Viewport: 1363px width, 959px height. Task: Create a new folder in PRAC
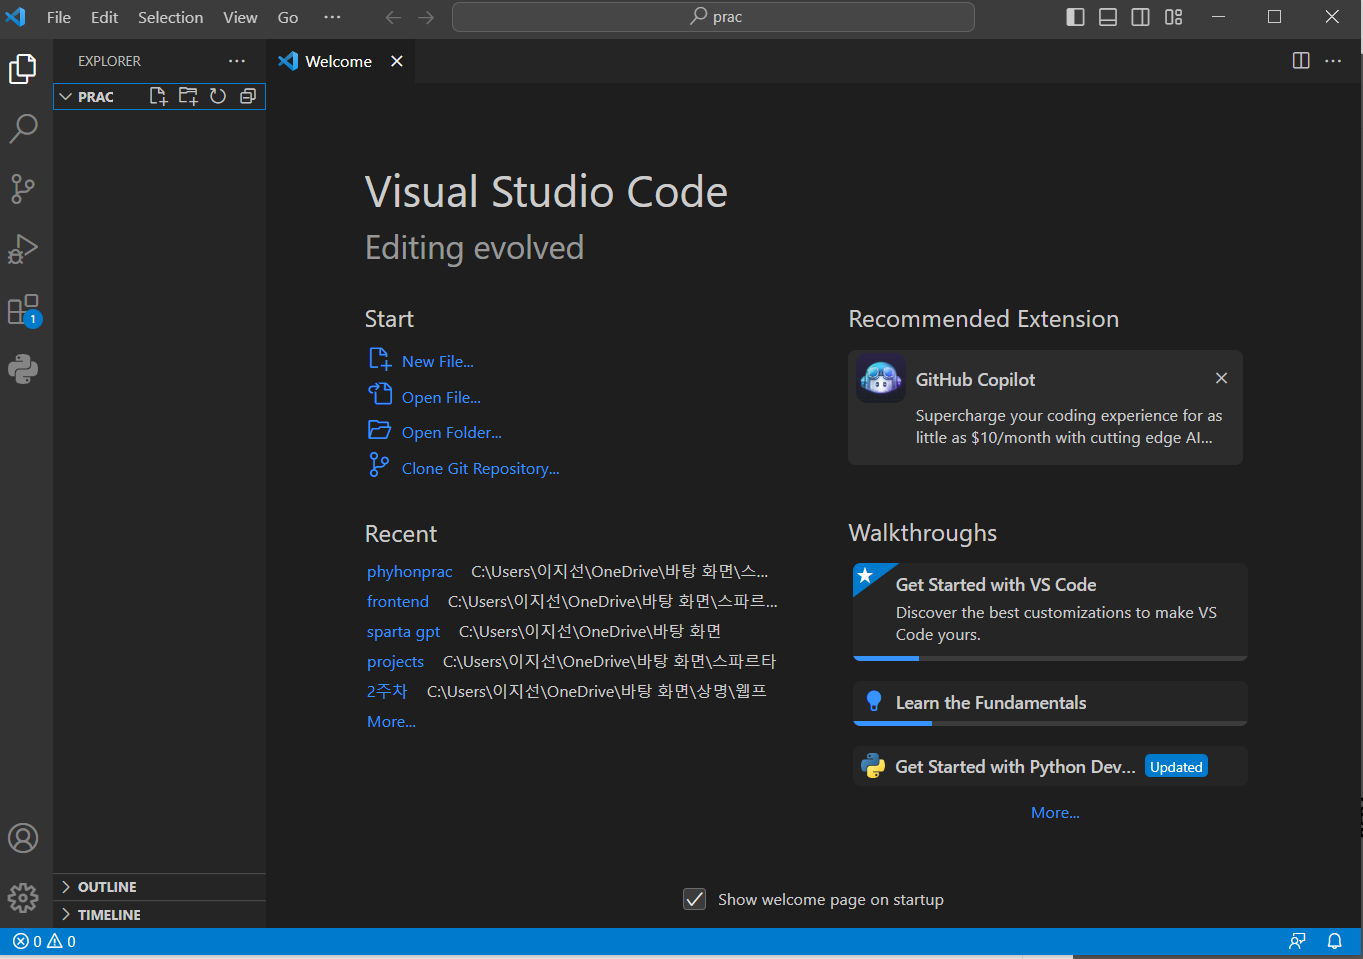pyautogui.click(x=188, y=96)
